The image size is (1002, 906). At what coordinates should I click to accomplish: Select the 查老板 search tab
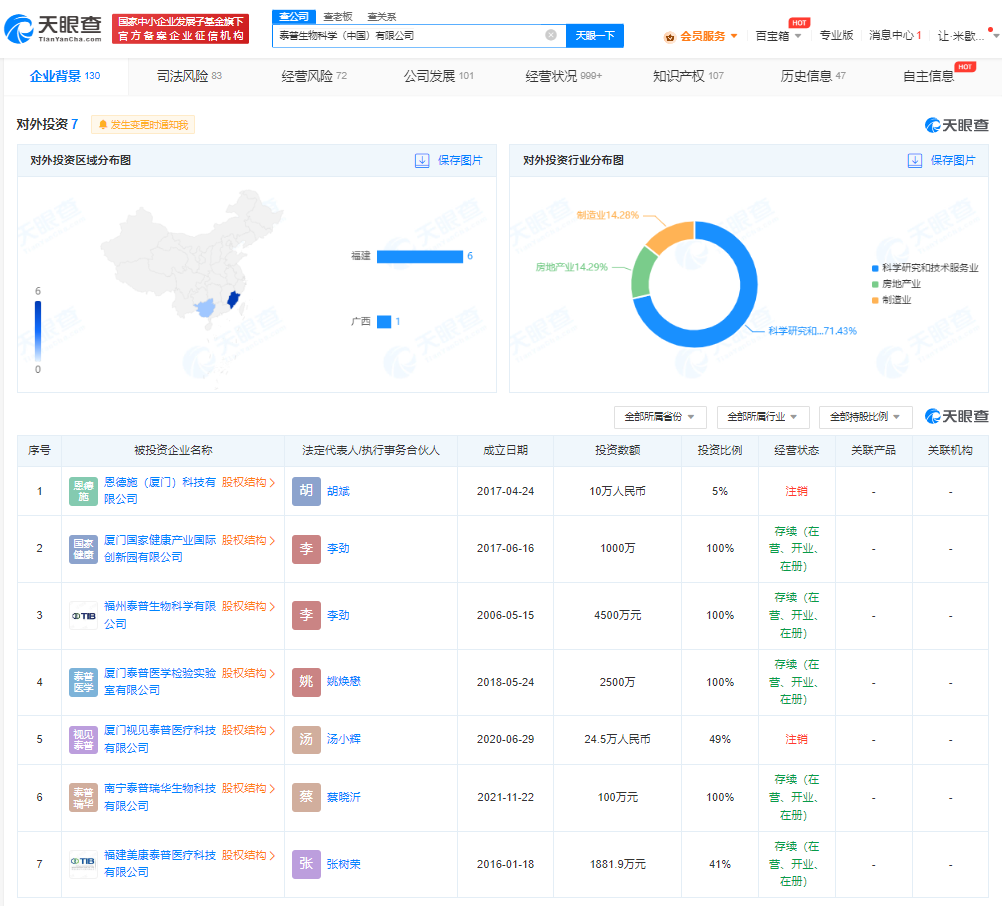click(x=337, y=16)
